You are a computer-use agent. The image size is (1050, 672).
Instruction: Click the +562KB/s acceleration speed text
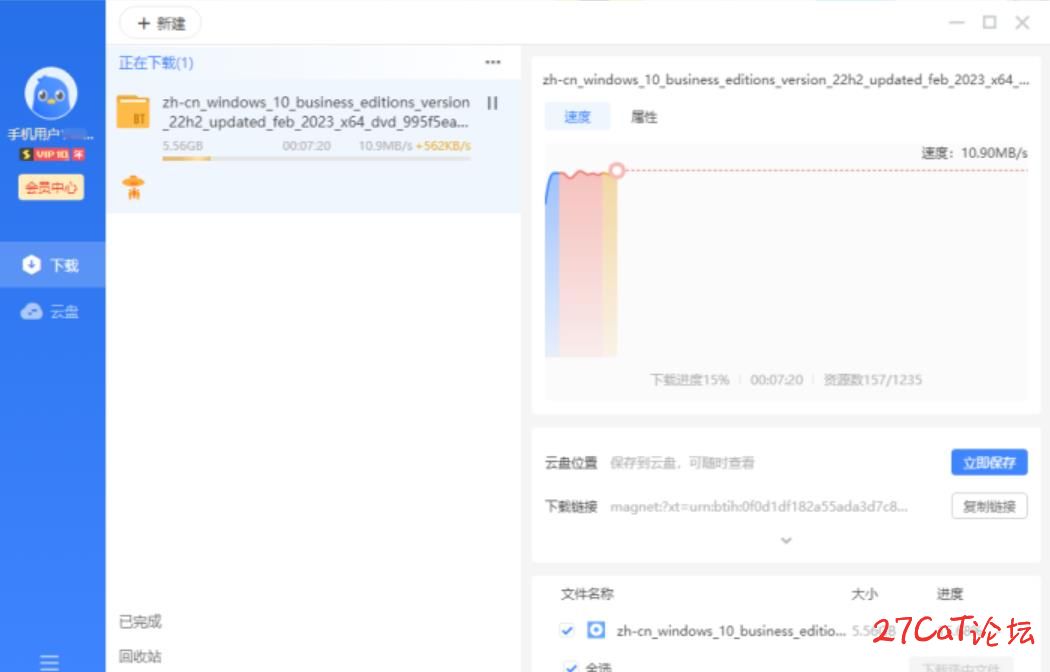pyautogui.click(x=443, y=146)
